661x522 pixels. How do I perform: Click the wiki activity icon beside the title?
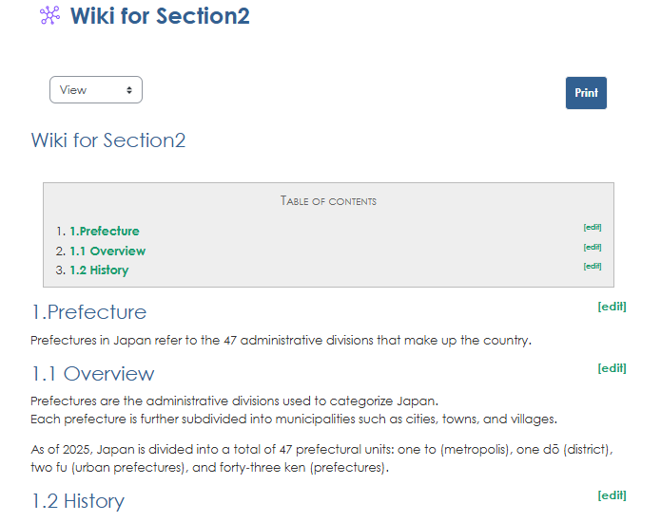[x=50, y=16]
